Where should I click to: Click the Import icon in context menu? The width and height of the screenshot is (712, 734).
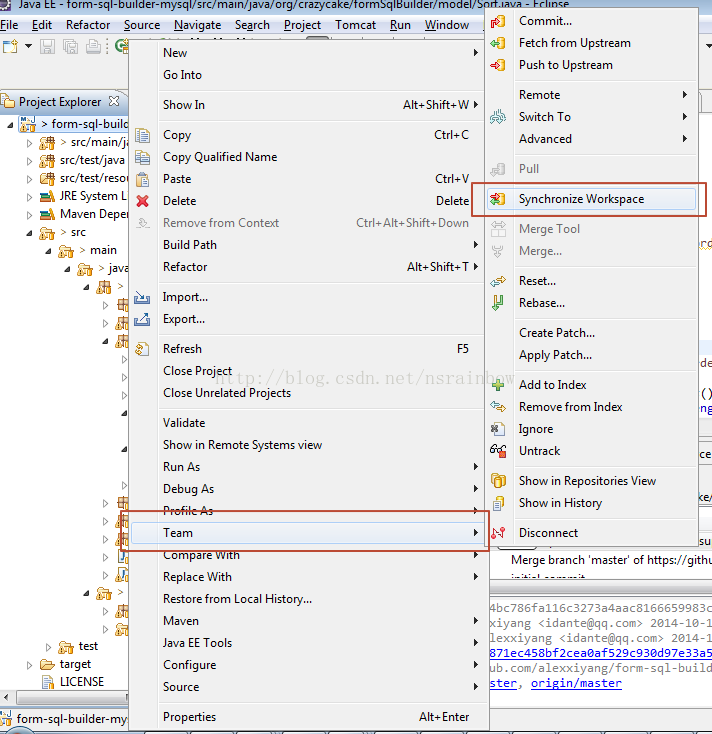142,297
